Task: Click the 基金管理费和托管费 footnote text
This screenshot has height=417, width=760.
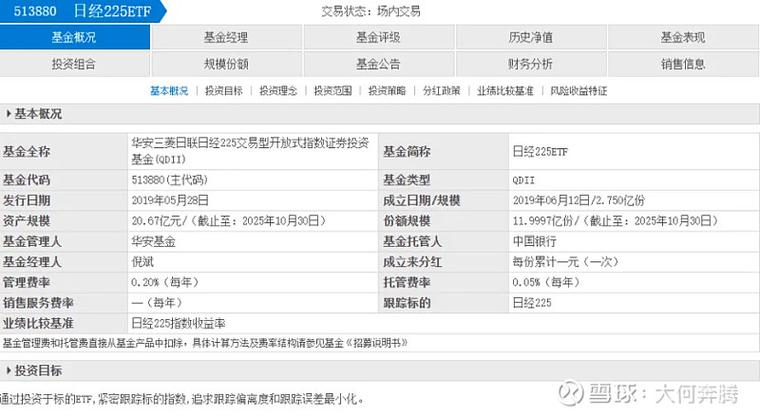Action: coord(206,343)
